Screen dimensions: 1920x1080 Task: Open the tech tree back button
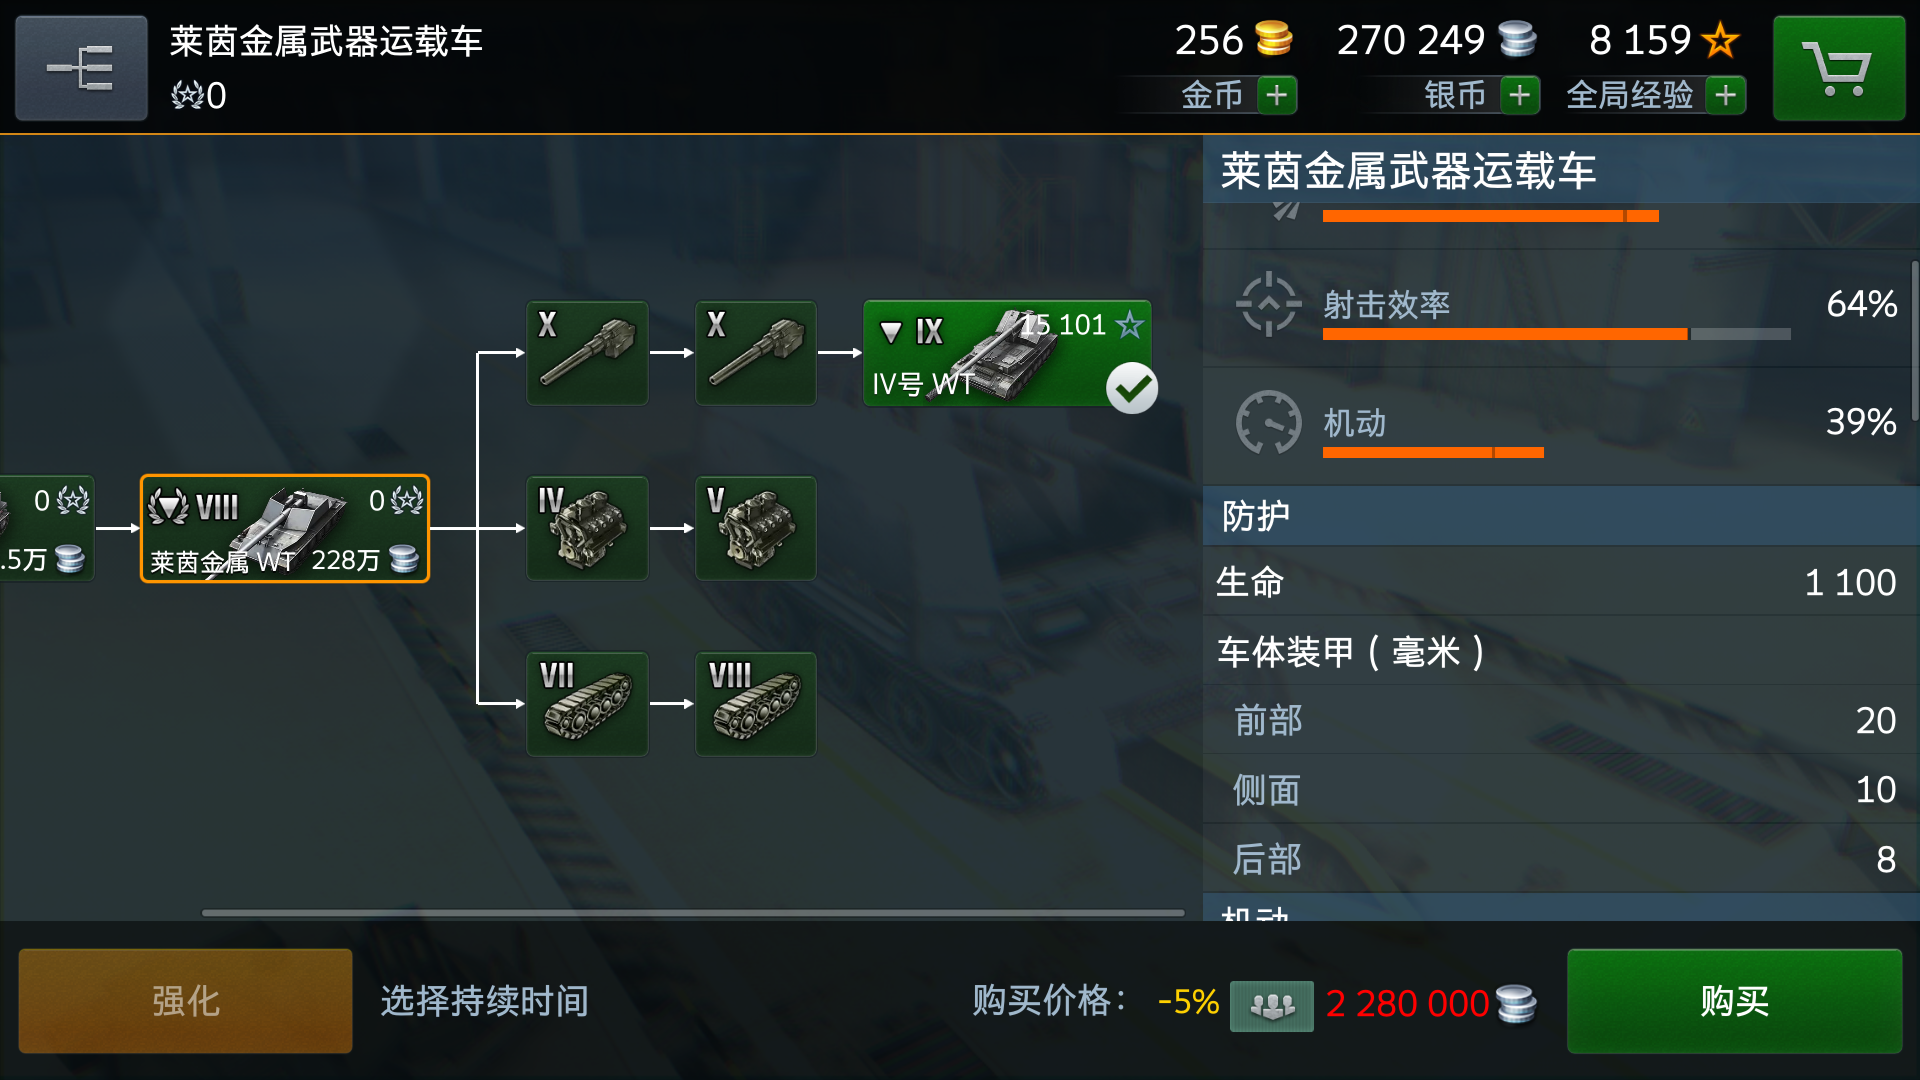click(81, 68)
